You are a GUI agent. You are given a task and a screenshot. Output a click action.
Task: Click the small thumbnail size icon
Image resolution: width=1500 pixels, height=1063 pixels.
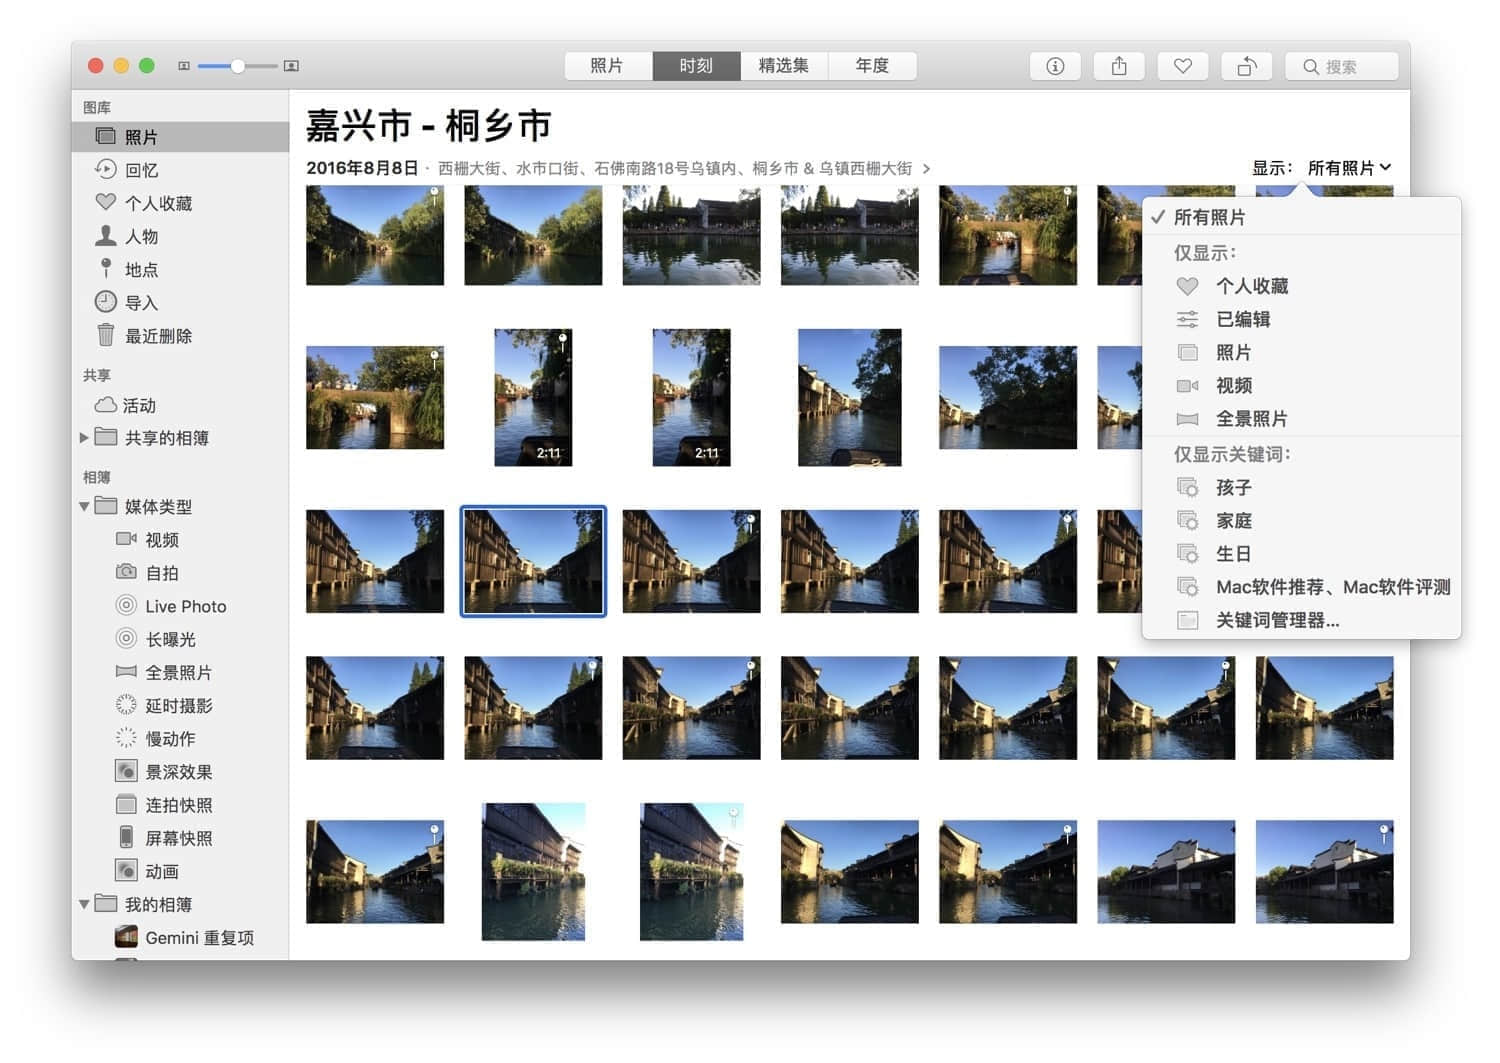click(184, 66)
